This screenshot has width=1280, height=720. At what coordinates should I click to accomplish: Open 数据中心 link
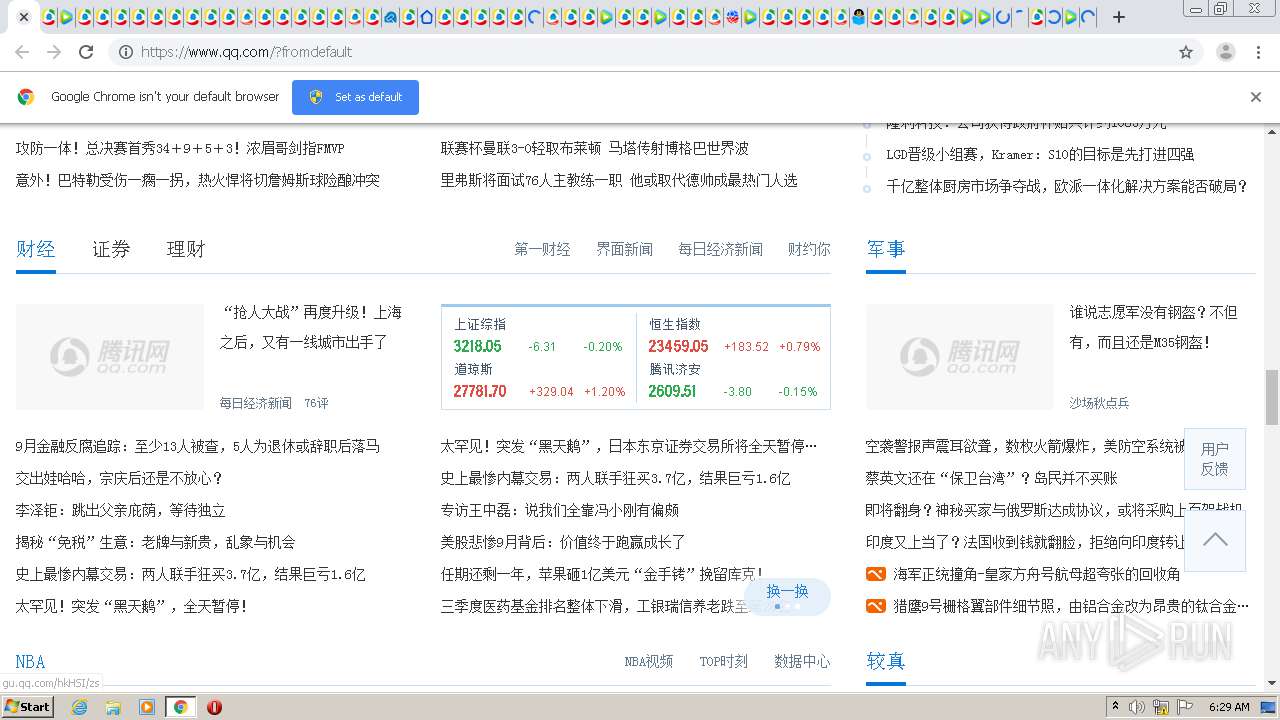[x=802, y=662]
